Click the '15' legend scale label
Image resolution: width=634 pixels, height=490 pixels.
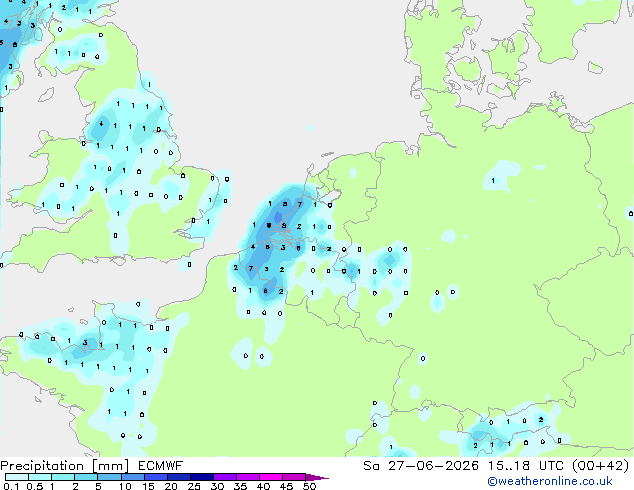coord(148,486)
